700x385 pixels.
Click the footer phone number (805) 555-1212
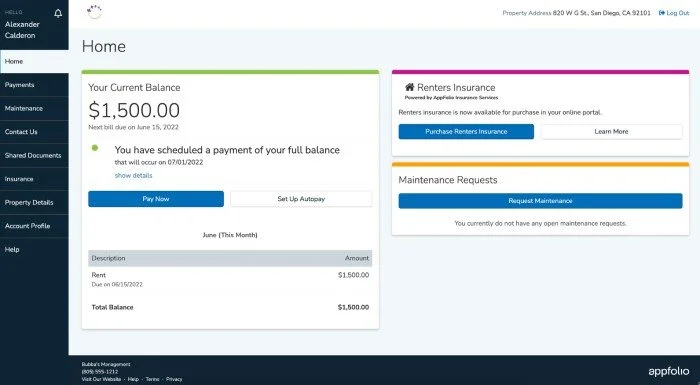[100, 372]
